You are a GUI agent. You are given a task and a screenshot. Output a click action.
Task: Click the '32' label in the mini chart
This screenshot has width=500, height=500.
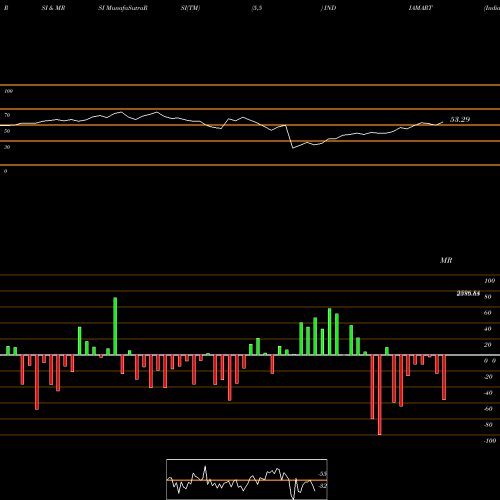coord(322,486)
